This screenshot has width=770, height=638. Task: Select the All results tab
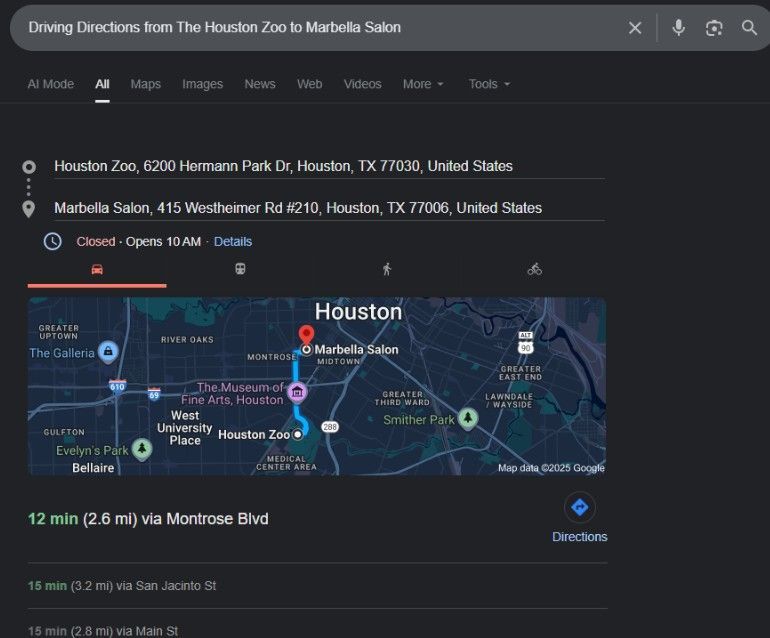point(102,84)
